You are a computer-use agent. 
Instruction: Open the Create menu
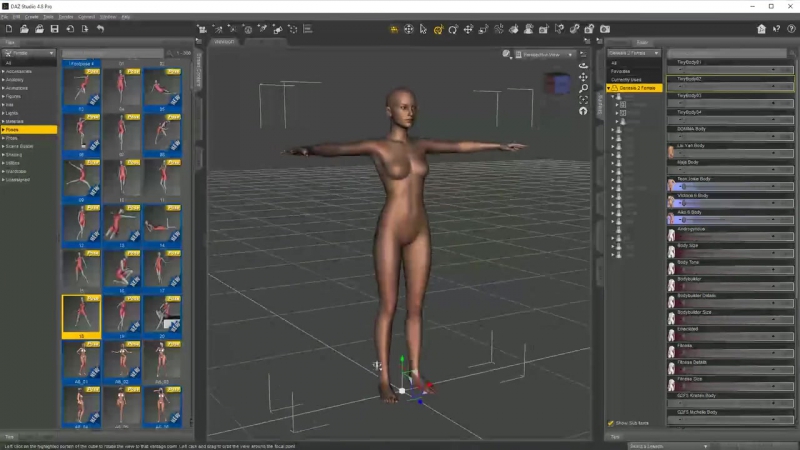tap(32, 17)
